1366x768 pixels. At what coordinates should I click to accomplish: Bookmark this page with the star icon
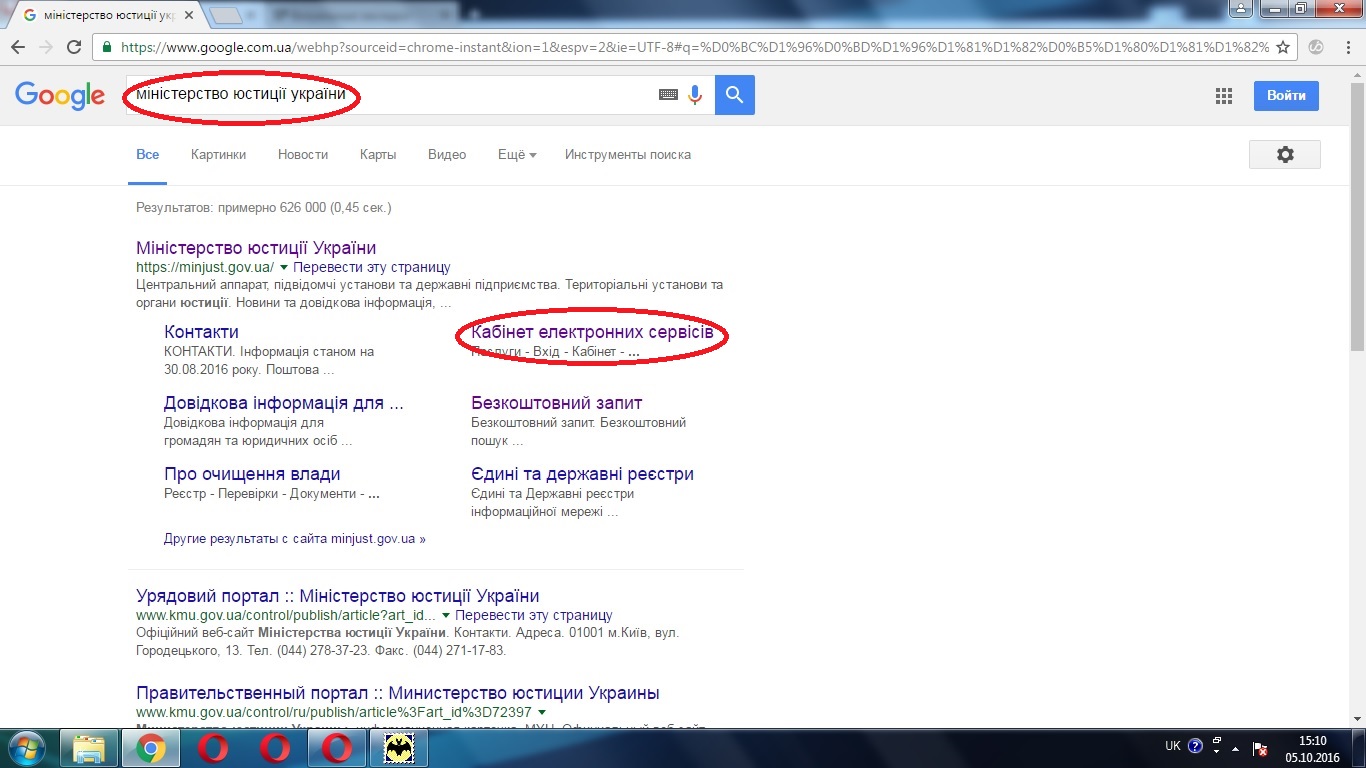tap(1283, 47)
